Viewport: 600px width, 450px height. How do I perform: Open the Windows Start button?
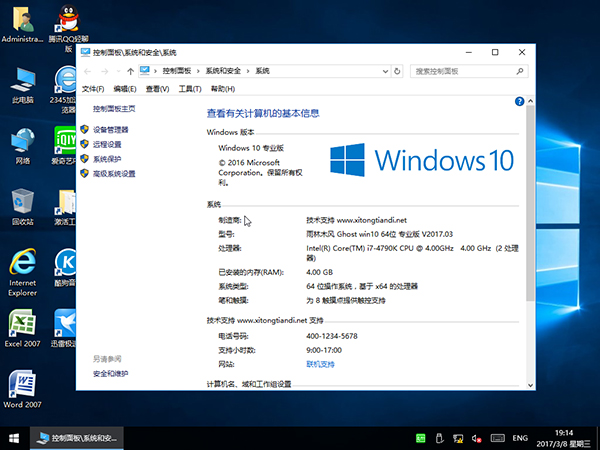pos(14,438)
